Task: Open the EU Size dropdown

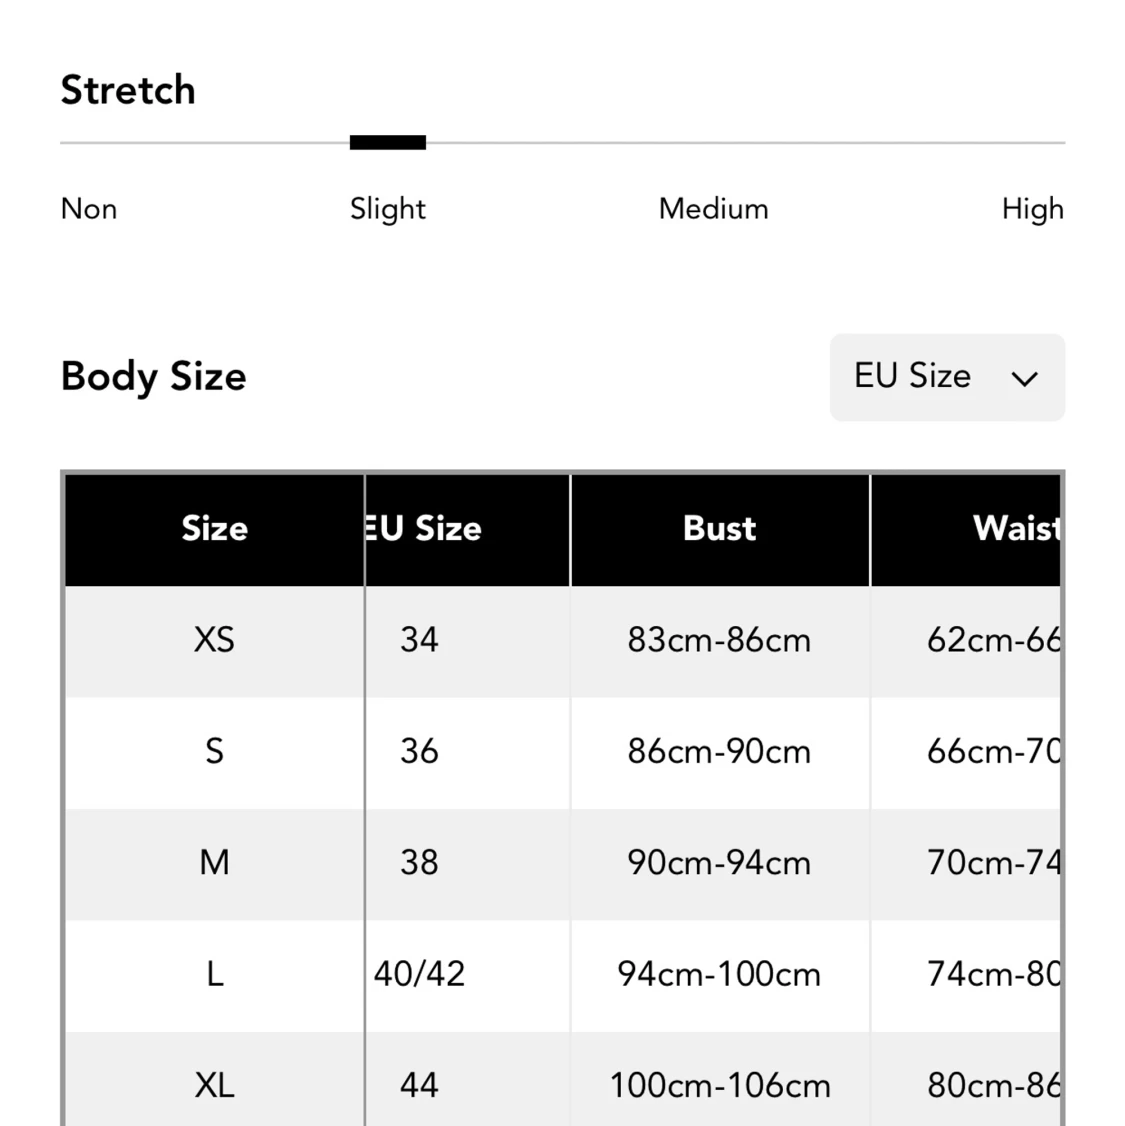Action: point(946,377)
